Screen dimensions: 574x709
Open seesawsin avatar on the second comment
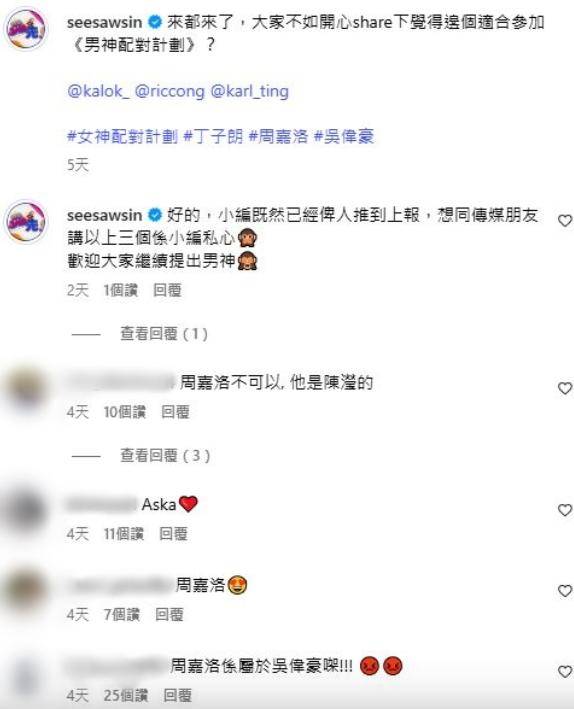pyautogui.click(x=26, y=222)
